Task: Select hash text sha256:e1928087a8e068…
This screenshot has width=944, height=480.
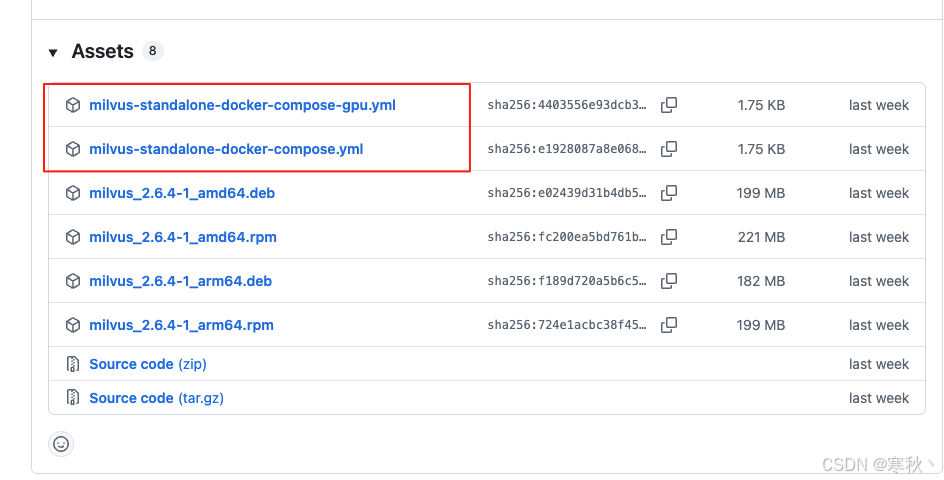Action: point(567,149)
